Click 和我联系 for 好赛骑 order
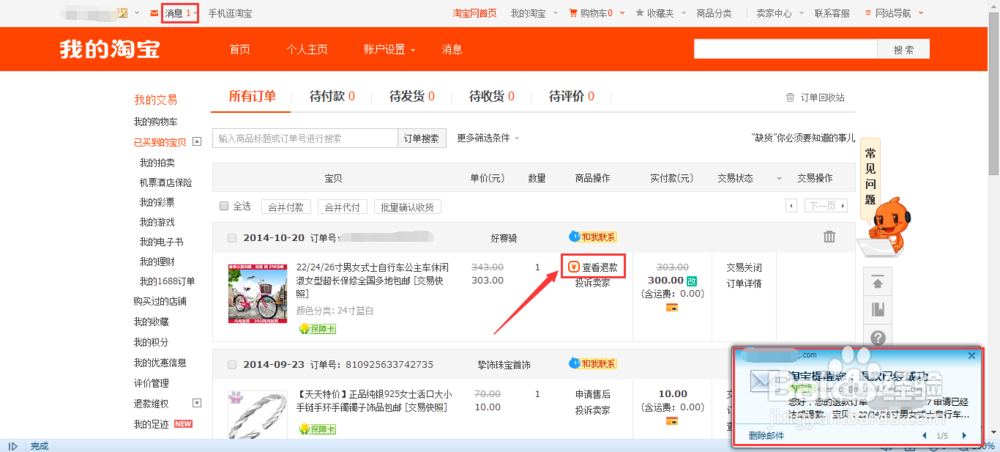Image resolution: width=1000 pixels, height=452 pixels. point(592,237)
